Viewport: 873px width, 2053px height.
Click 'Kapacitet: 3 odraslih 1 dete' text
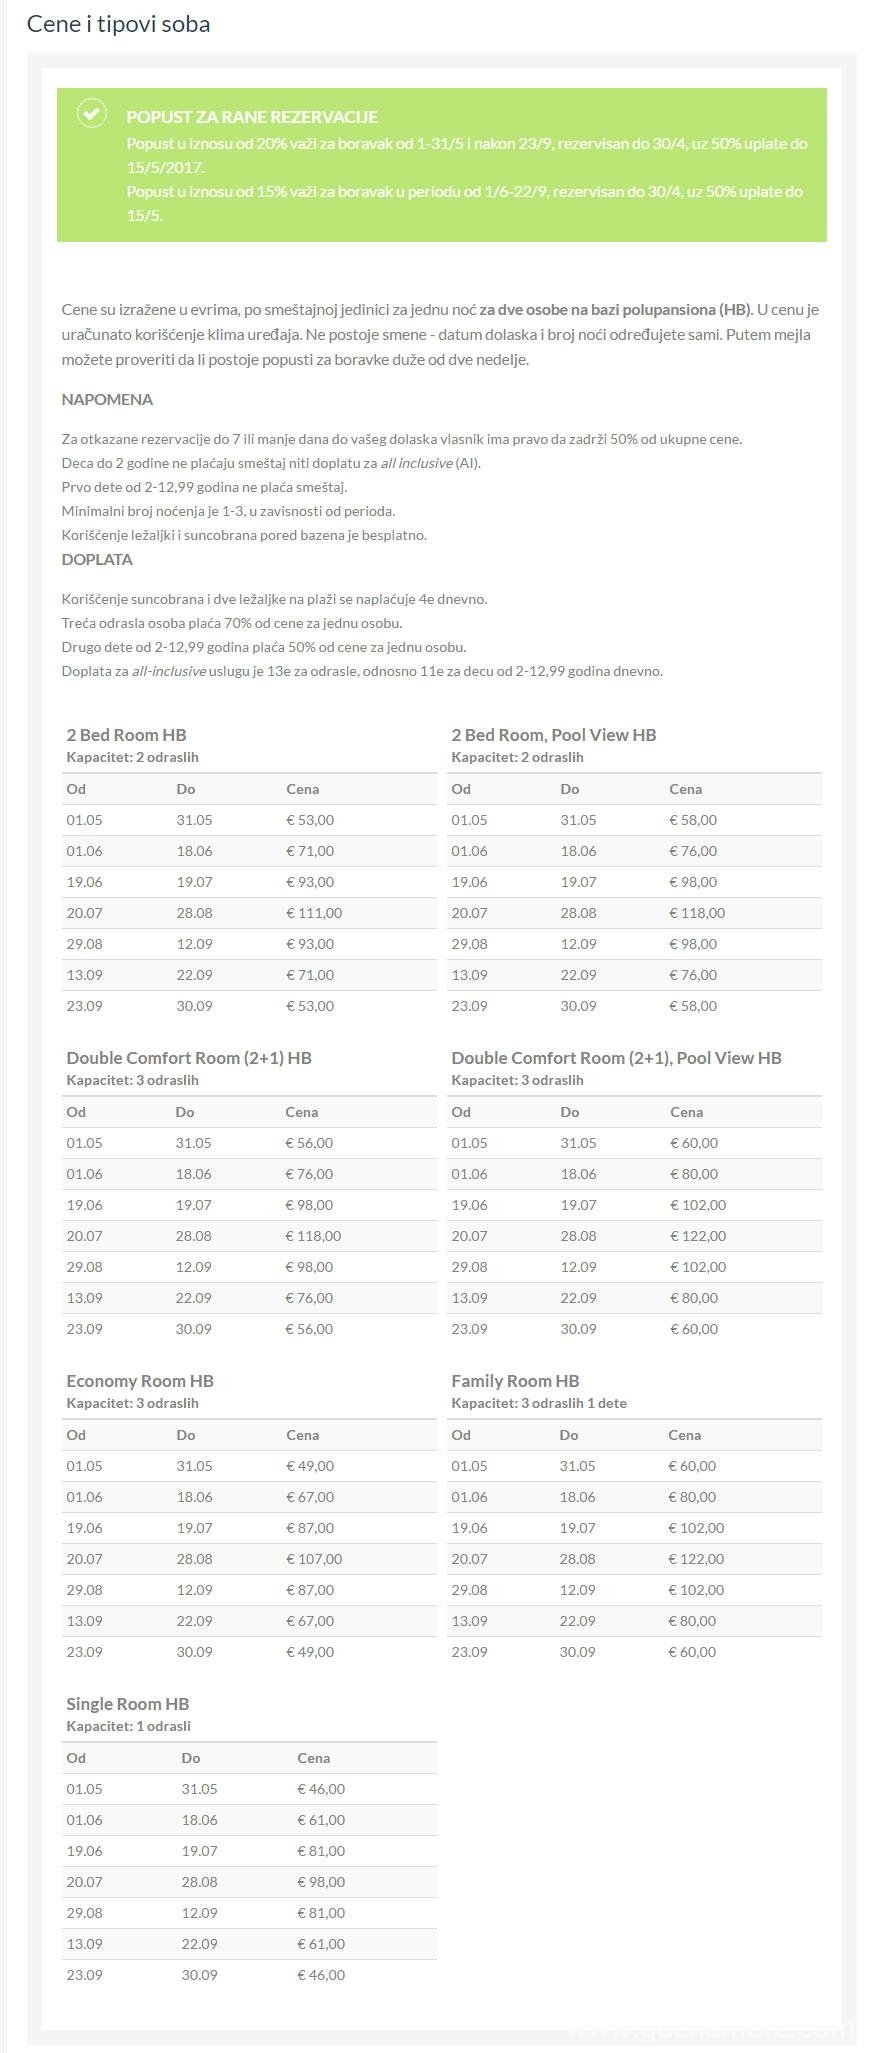(539, 1403)
